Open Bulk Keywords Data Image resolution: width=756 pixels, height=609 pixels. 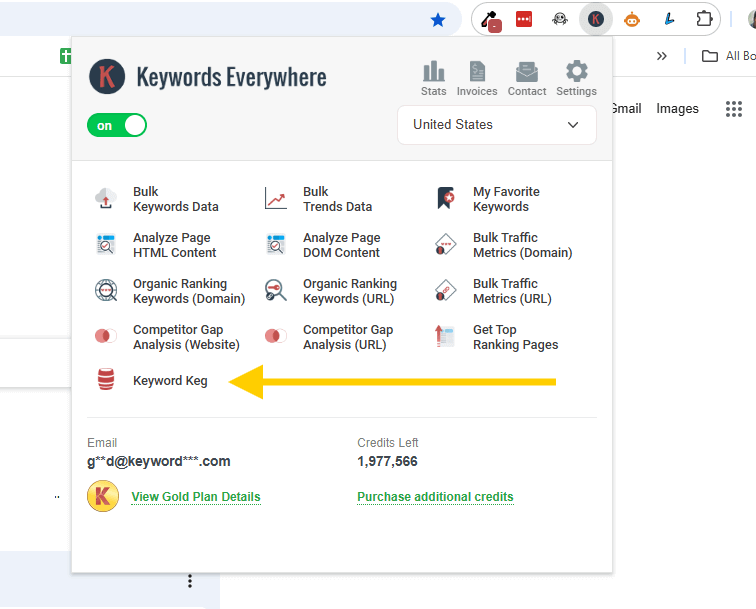click(176, 199)
